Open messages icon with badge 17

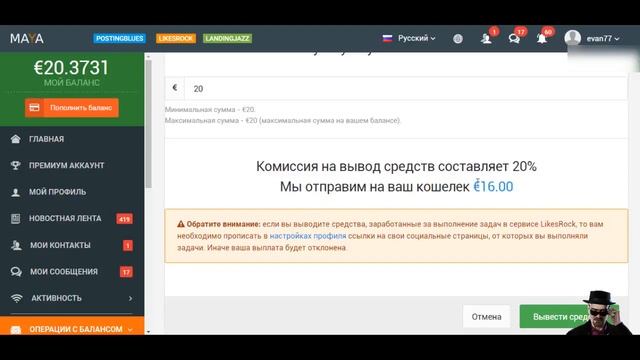pyautogui.click(x=514, y=39)
